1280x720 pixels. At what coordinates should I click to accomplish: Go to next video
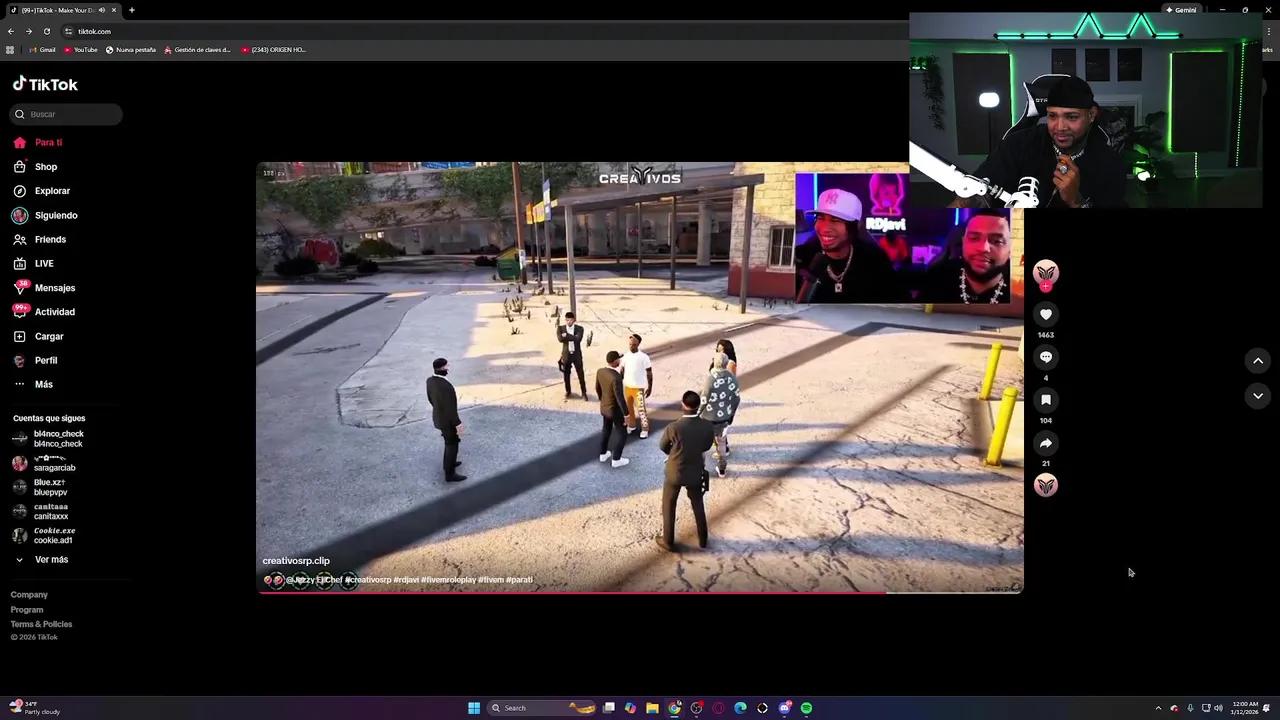tap(1258, 396)
